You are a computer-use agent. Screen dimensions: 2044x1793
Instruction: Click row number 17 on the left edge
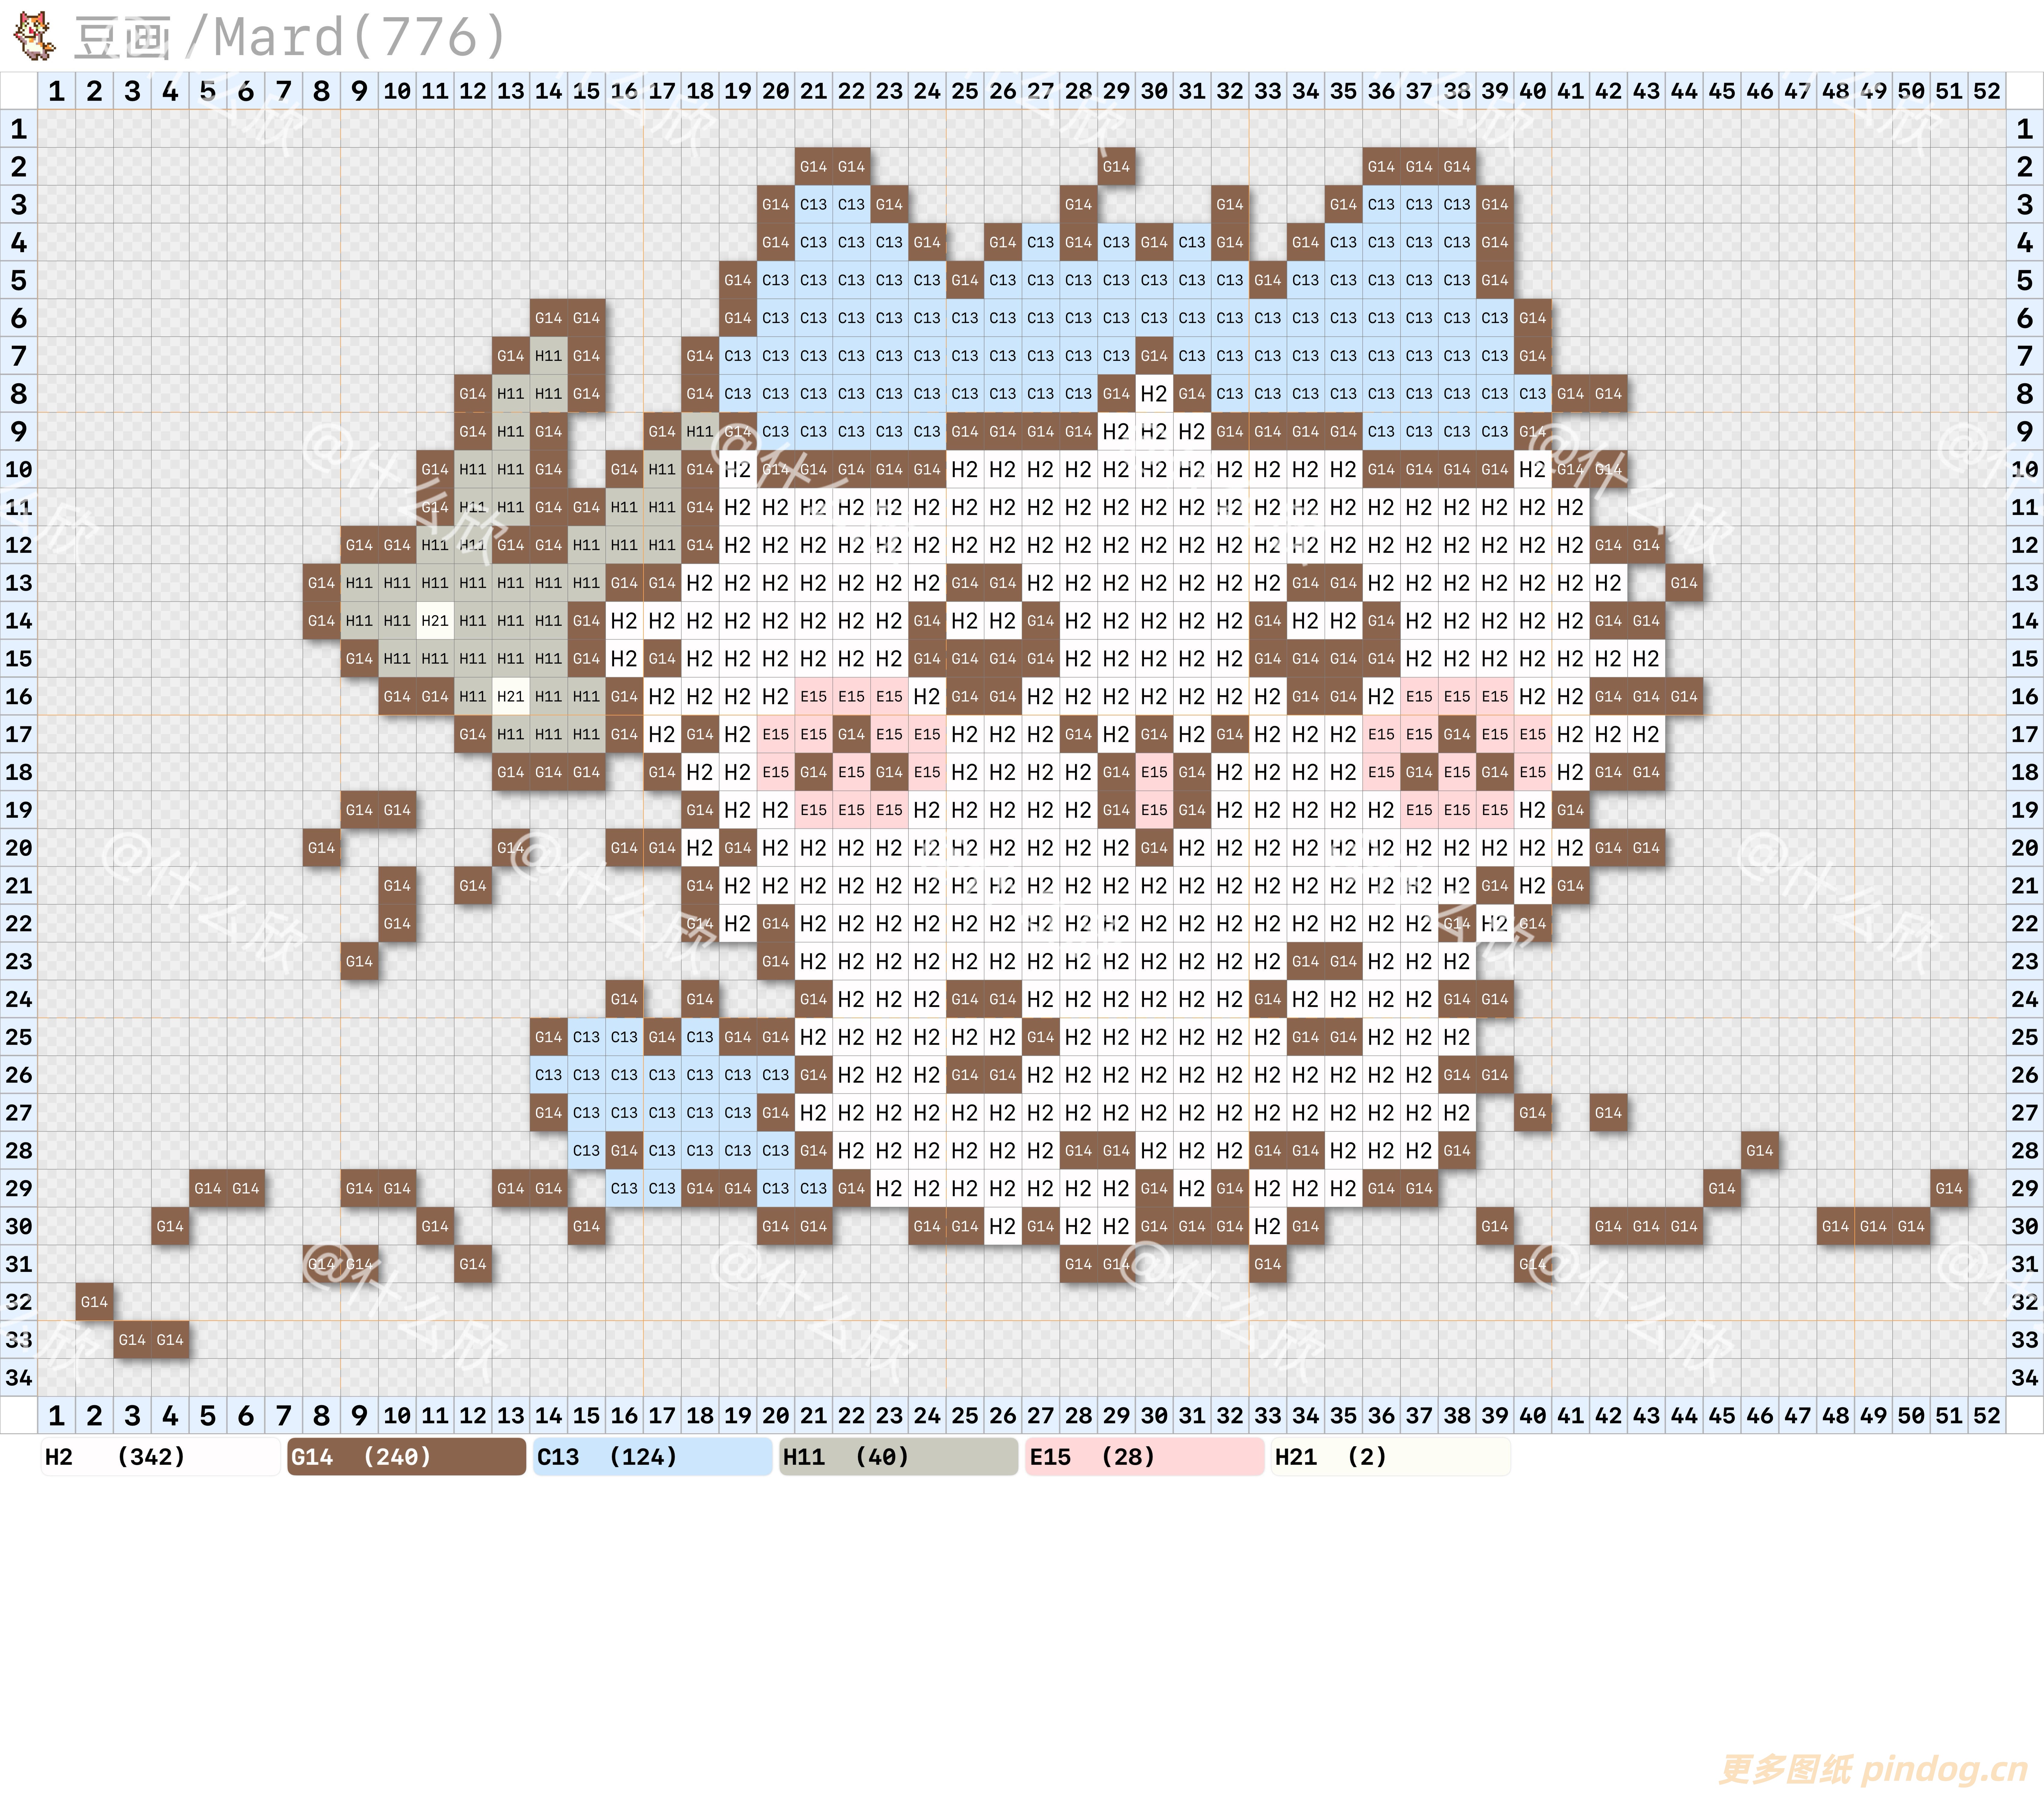tap(19, 735)
